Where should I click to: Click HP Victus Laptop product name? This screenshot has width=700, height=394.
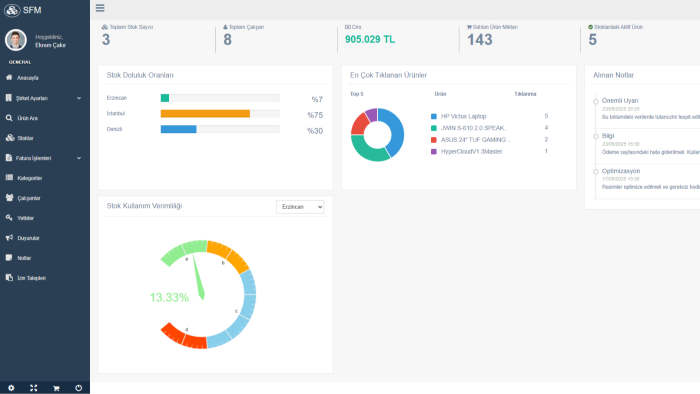463,116
